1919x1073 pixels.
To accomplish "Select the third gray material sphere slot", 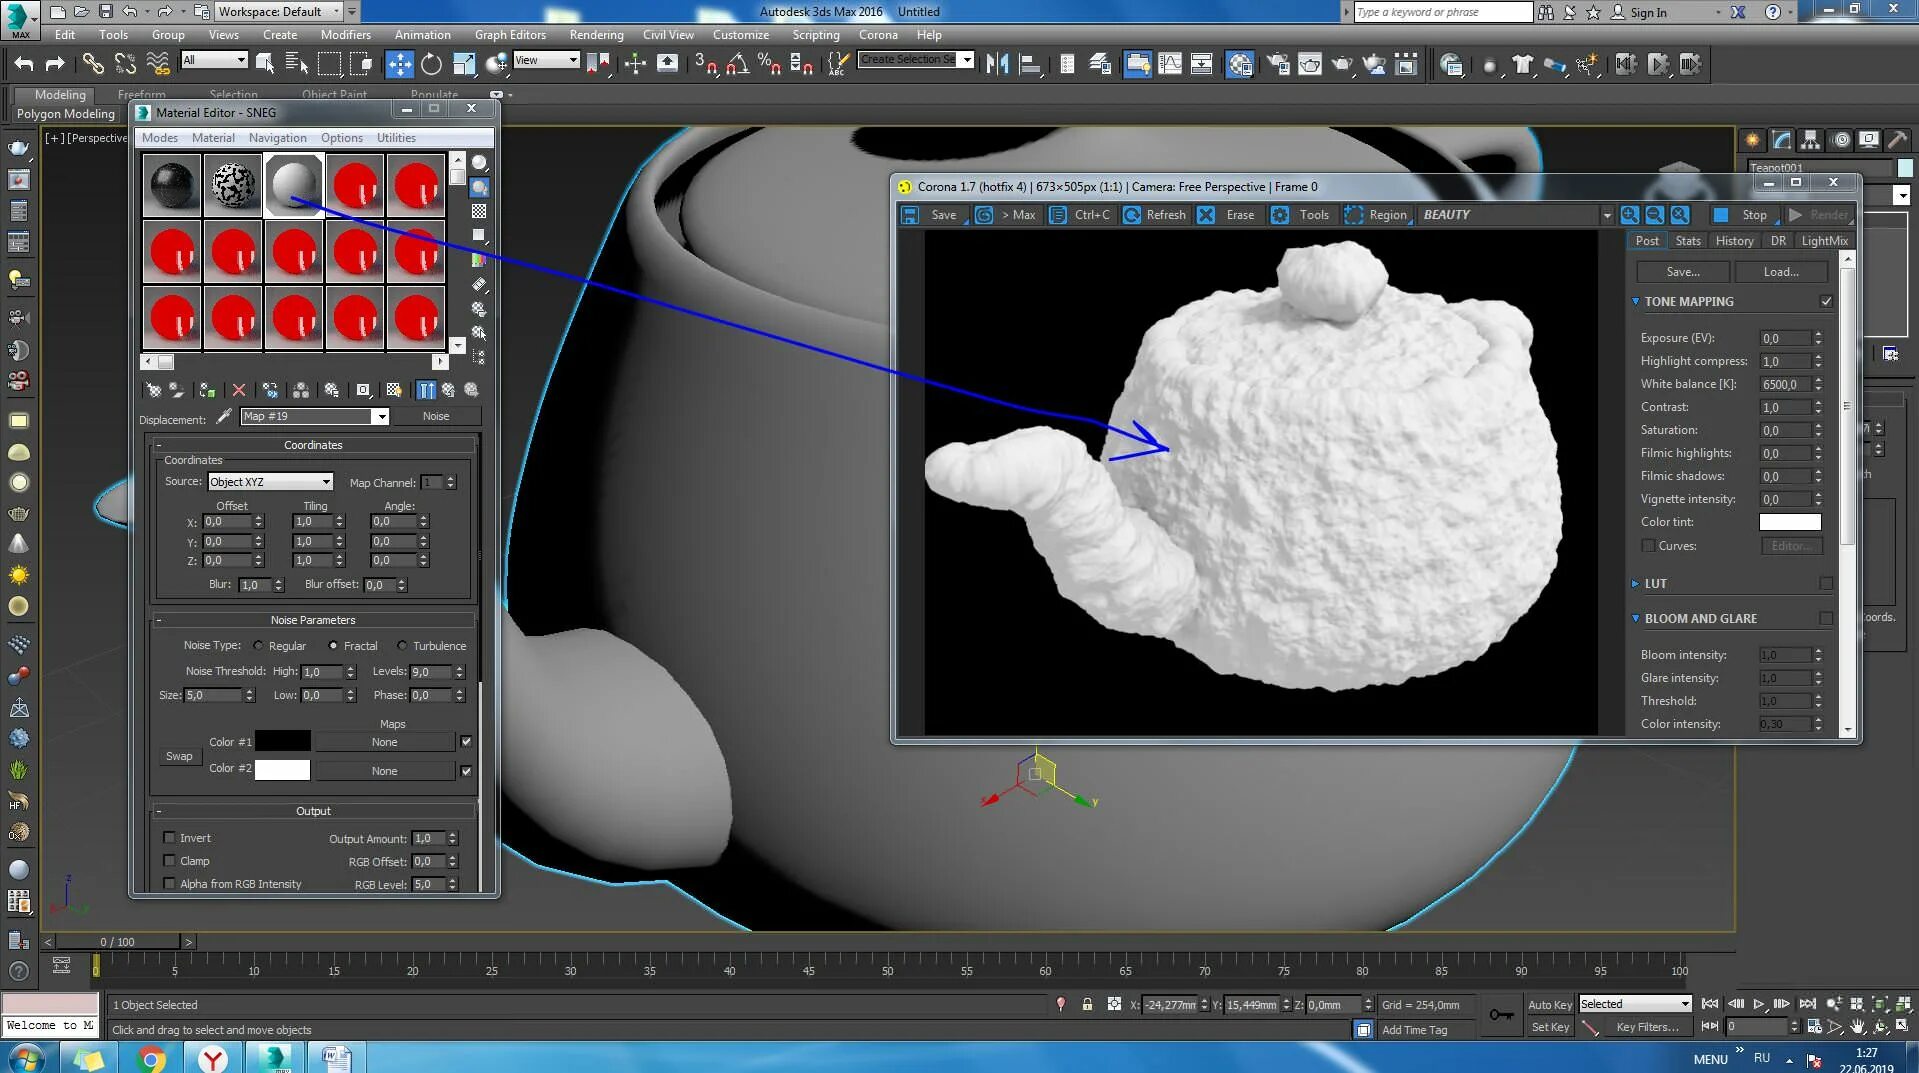I will click(x=294, y=186).
